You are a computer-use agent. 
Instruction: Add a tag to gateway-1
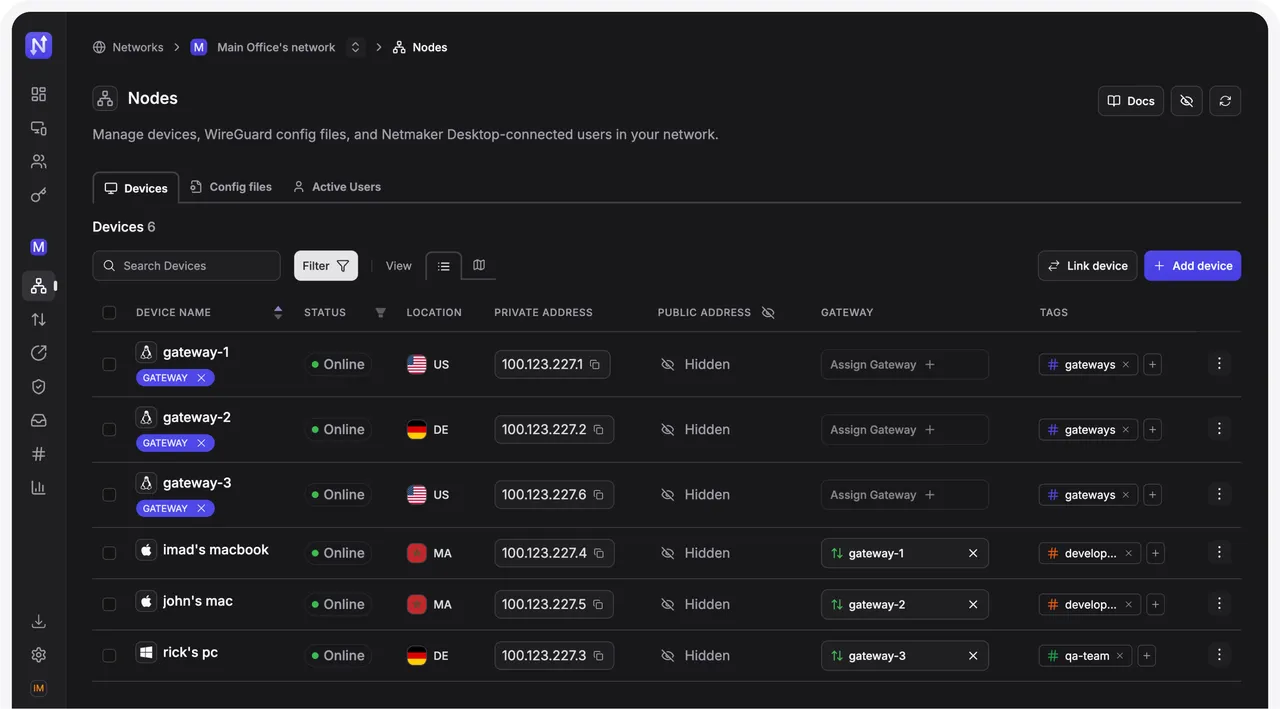click(1152, 365)
